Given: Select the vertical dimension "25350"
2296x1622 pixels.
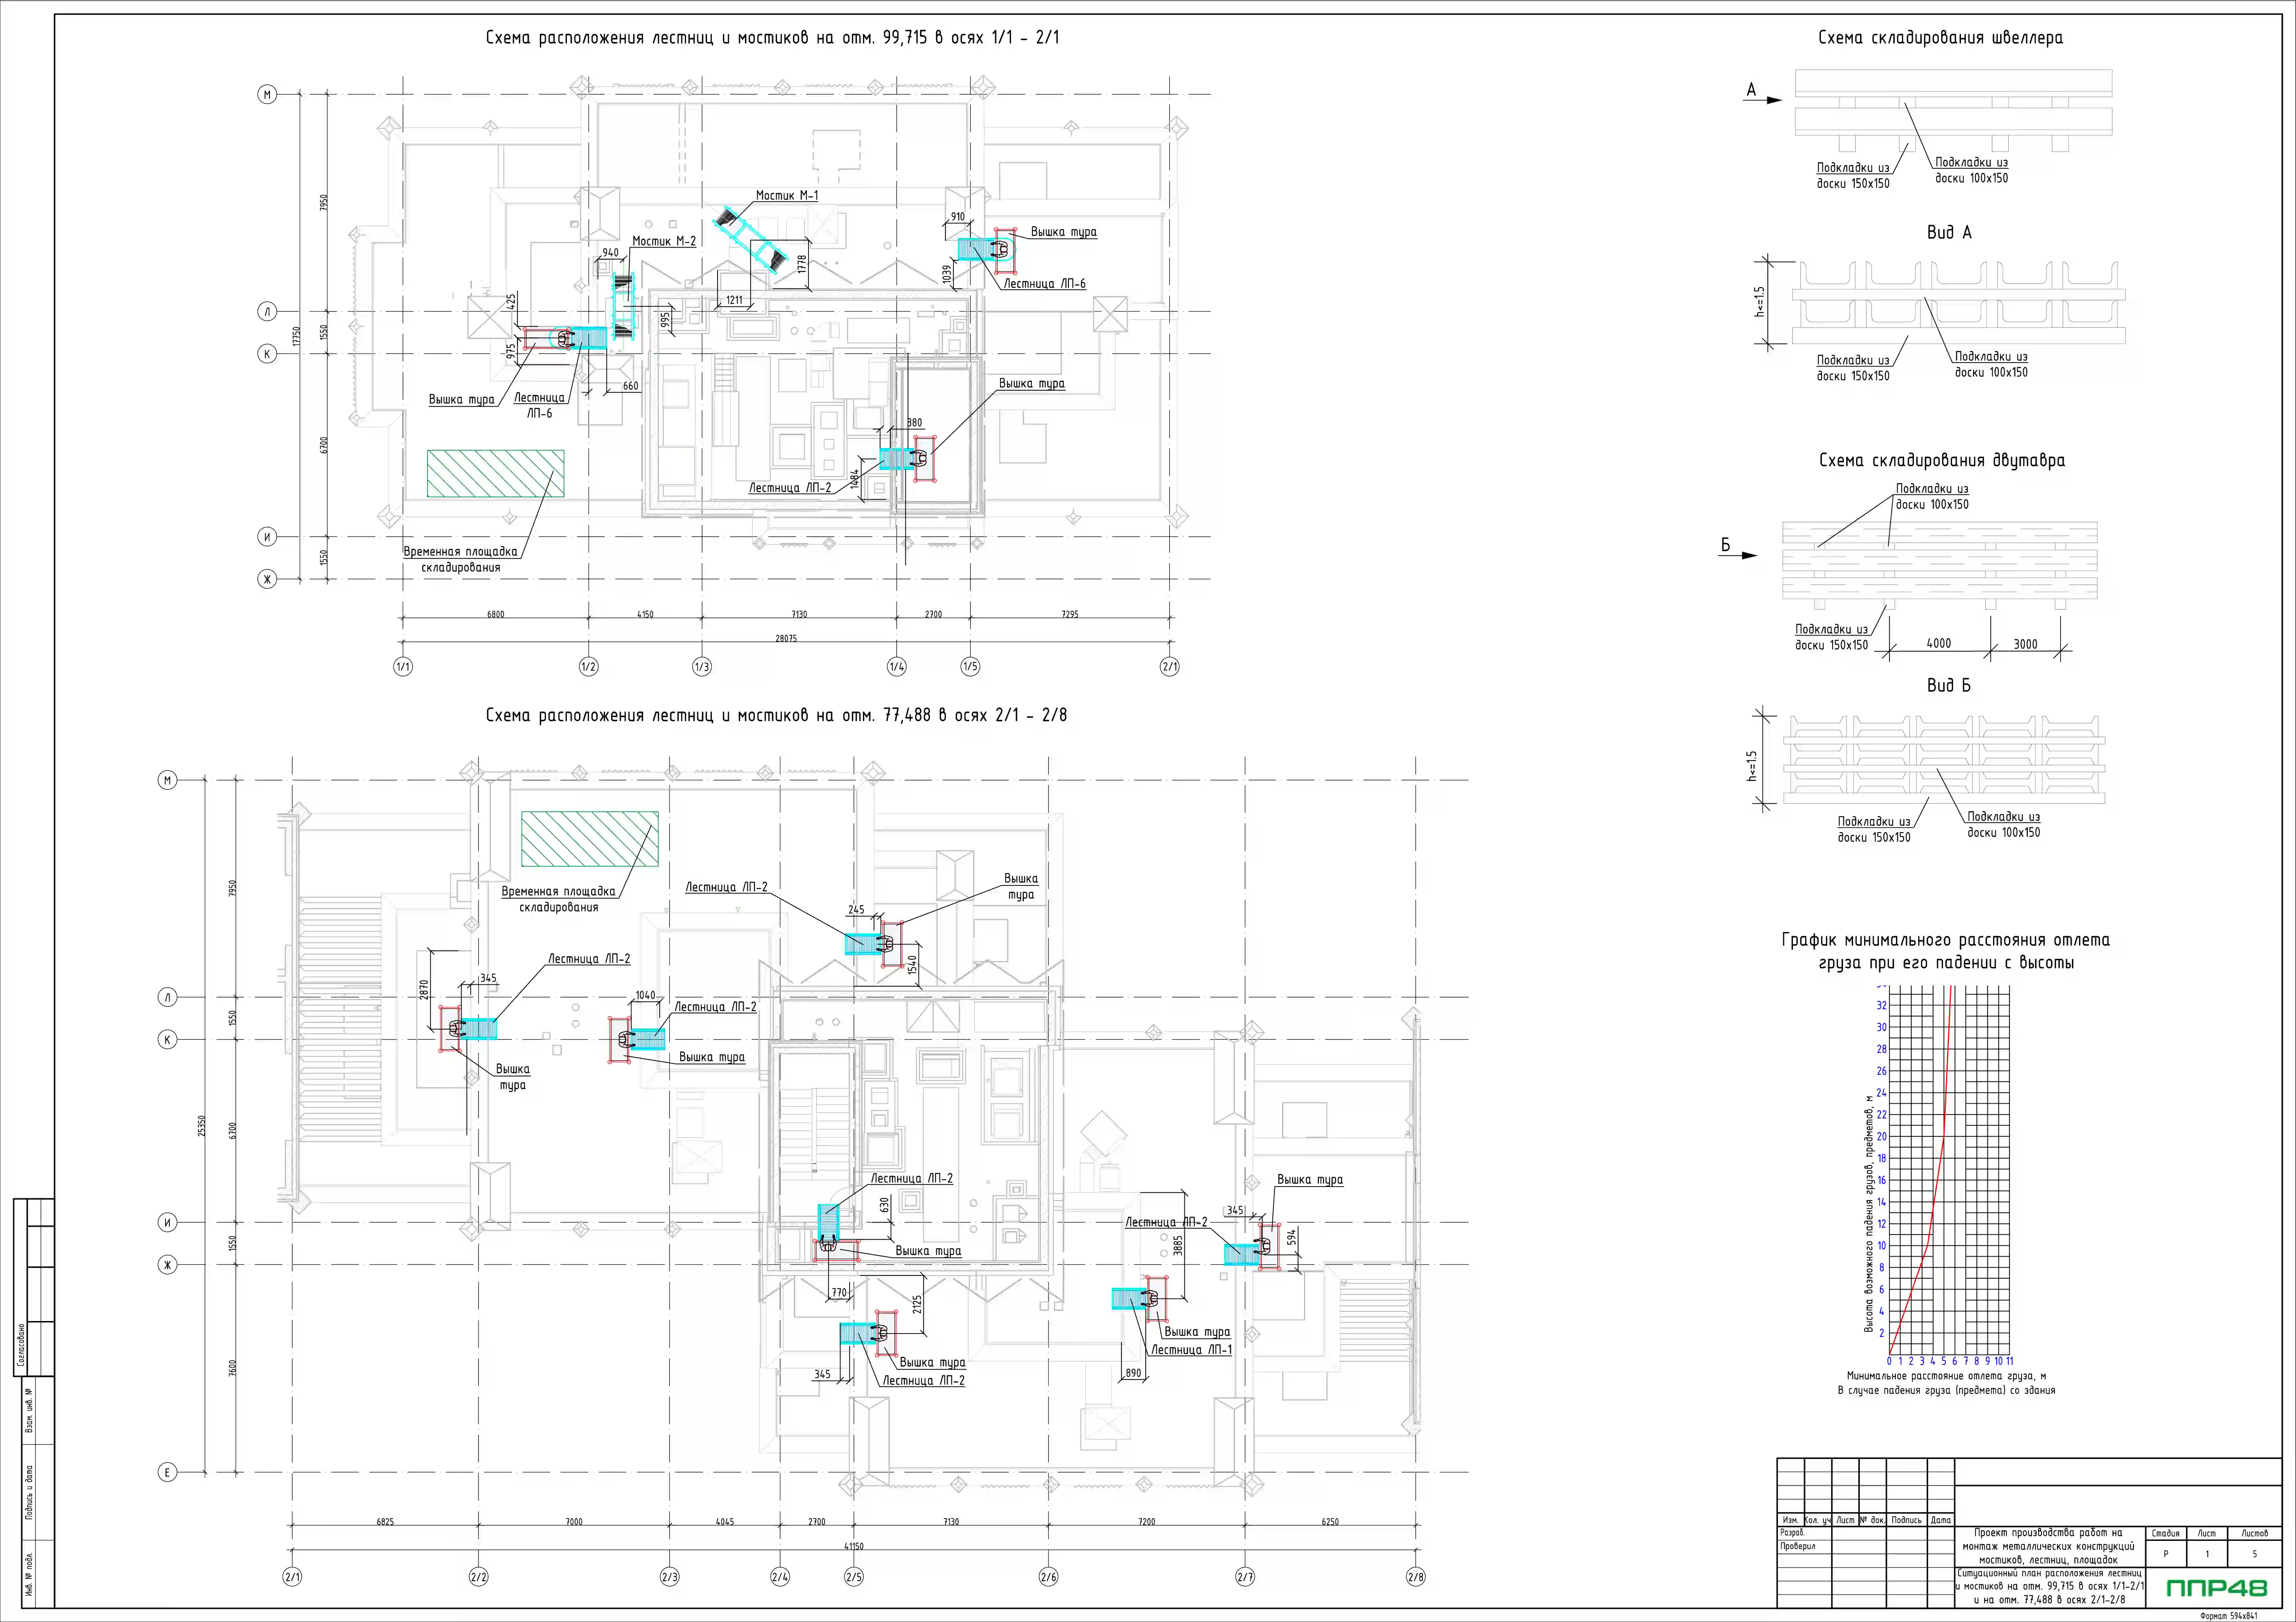Looking at the screenshot, I should [x=202, y=1126].
